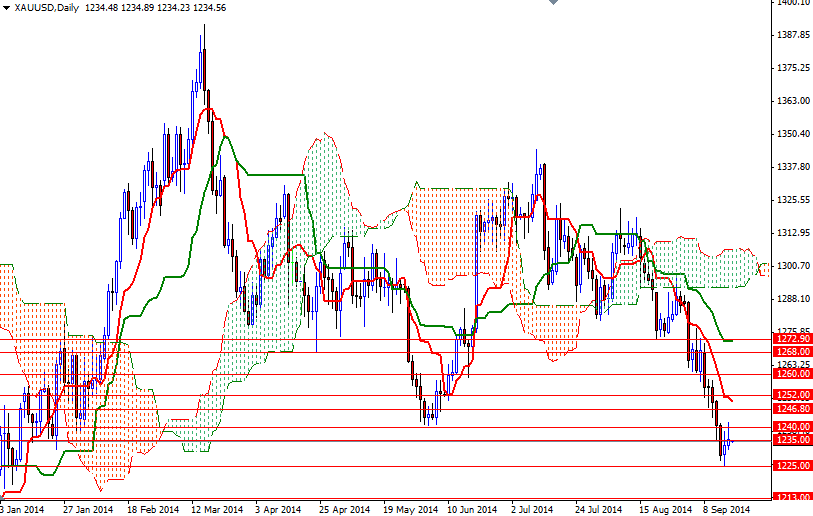Click the 15 Aug 2014 date label
Image resolution: width=813 pixels, height=516 pixels.
coord(665,509)
